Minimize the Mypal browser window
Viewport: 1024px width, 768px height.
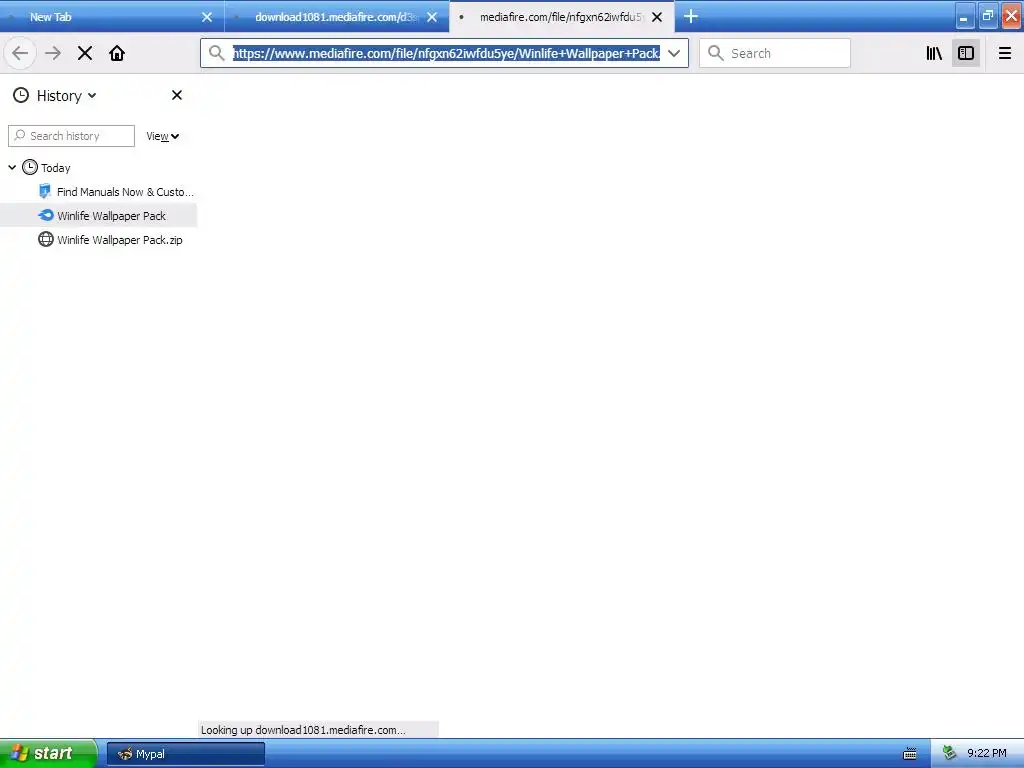click(x=965, y=16)
